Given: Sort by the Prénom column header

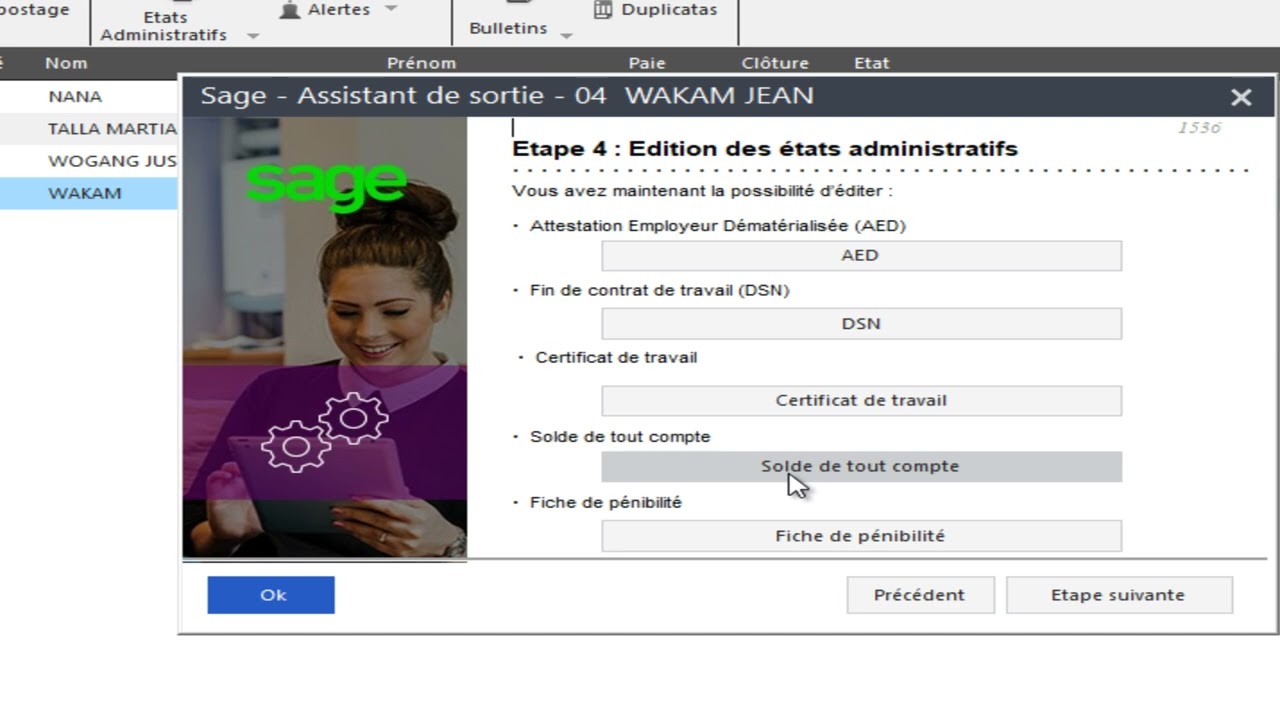Looking at the screenshot, I should pos(421,63).
